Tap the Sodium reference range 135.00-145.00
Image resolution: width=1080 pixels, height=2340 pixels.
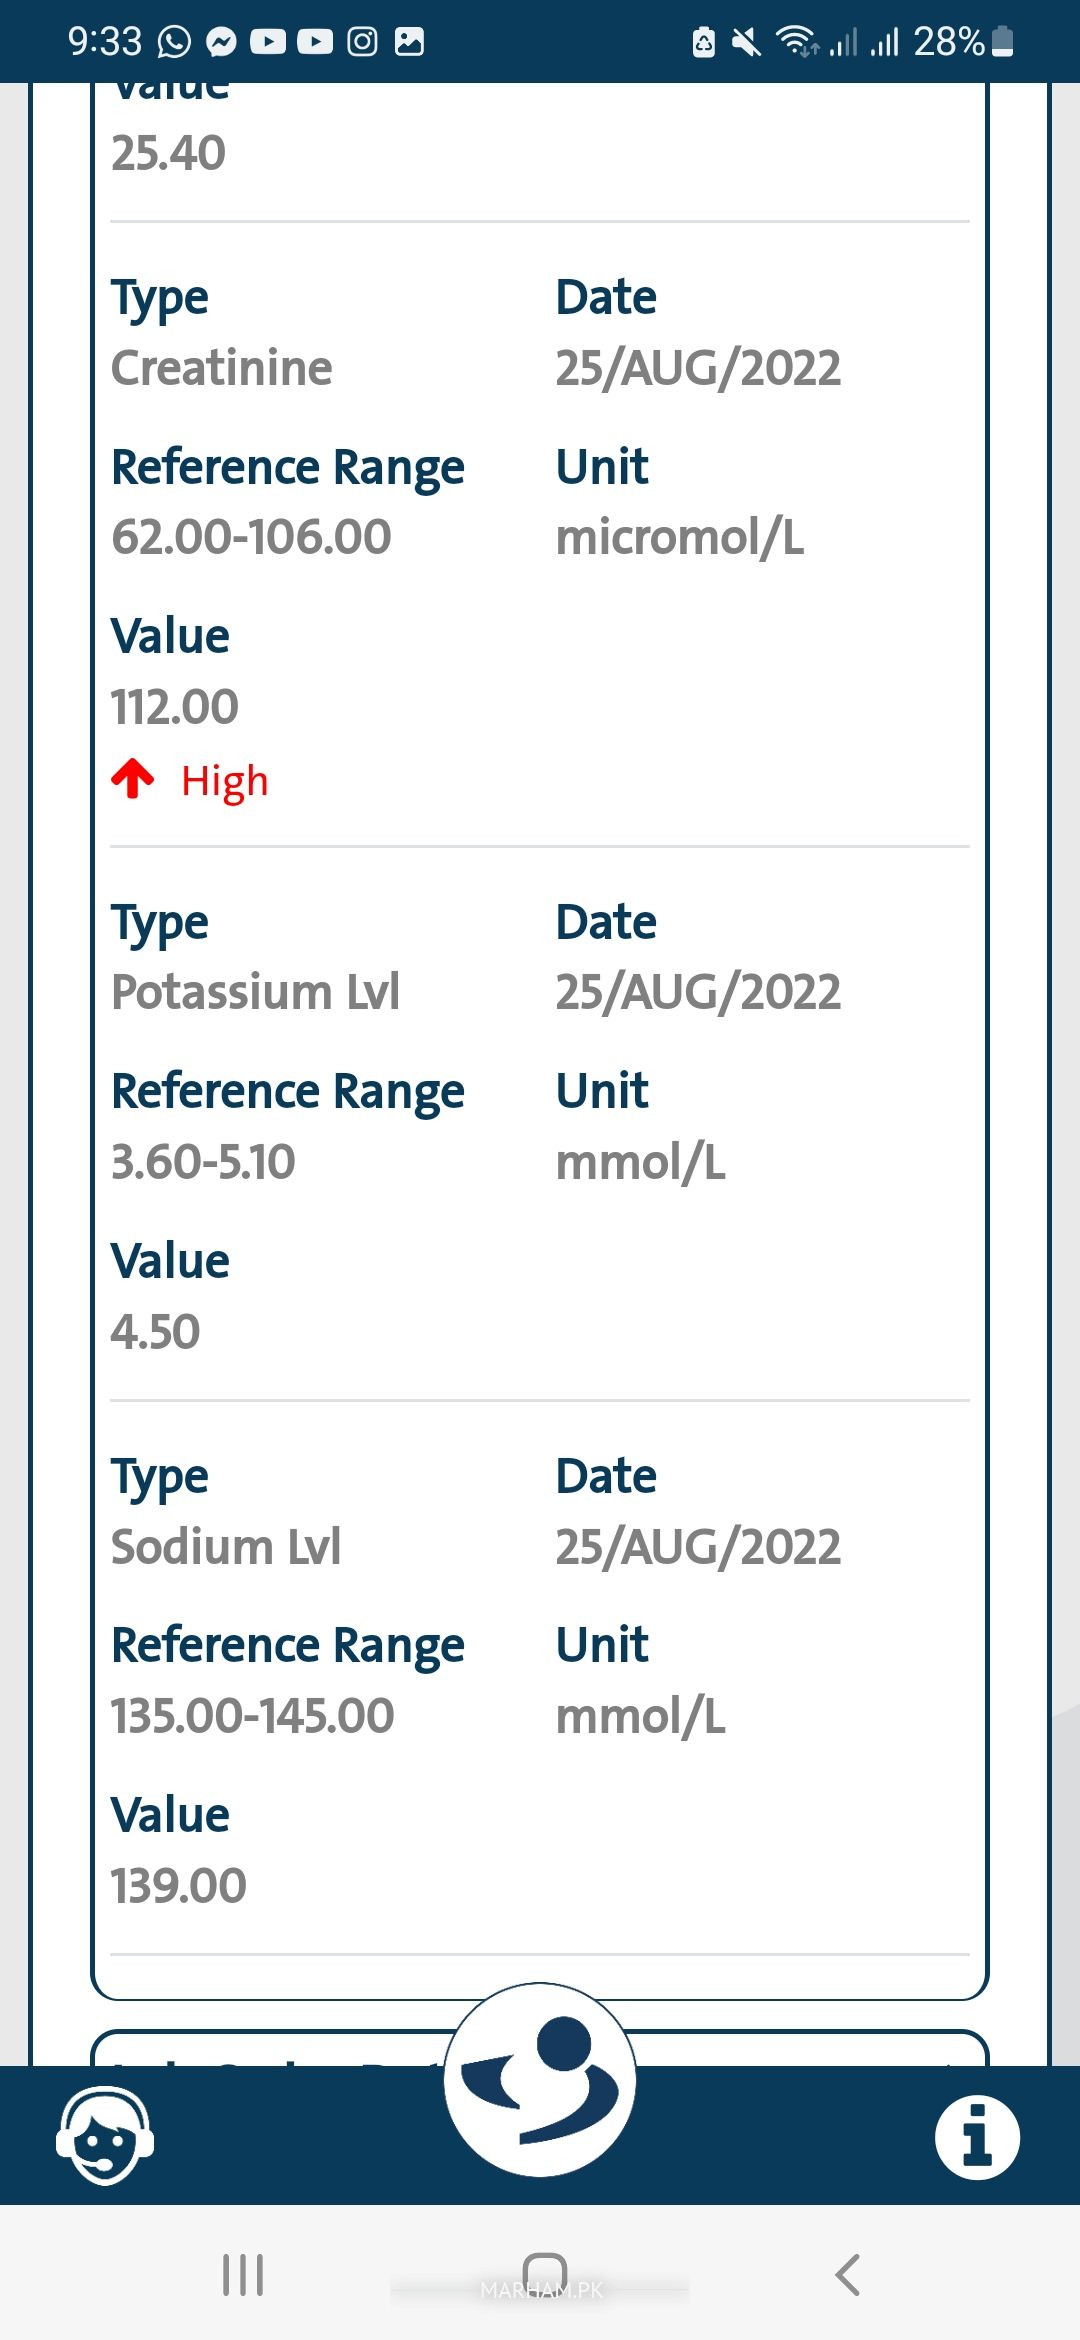click(x=253, y=1716)
